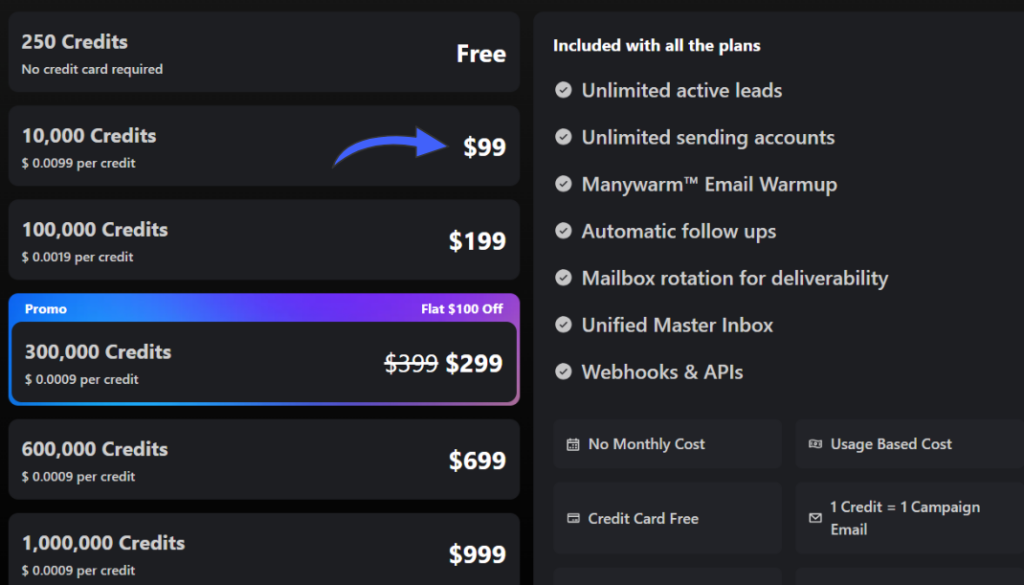Click the checkmark beside Automatic follow ups

(563, 231)
